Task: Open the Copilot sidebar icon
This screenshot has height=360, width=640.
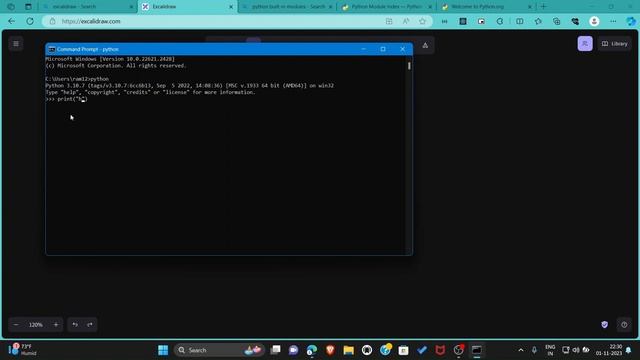Action: pos(631,21)
